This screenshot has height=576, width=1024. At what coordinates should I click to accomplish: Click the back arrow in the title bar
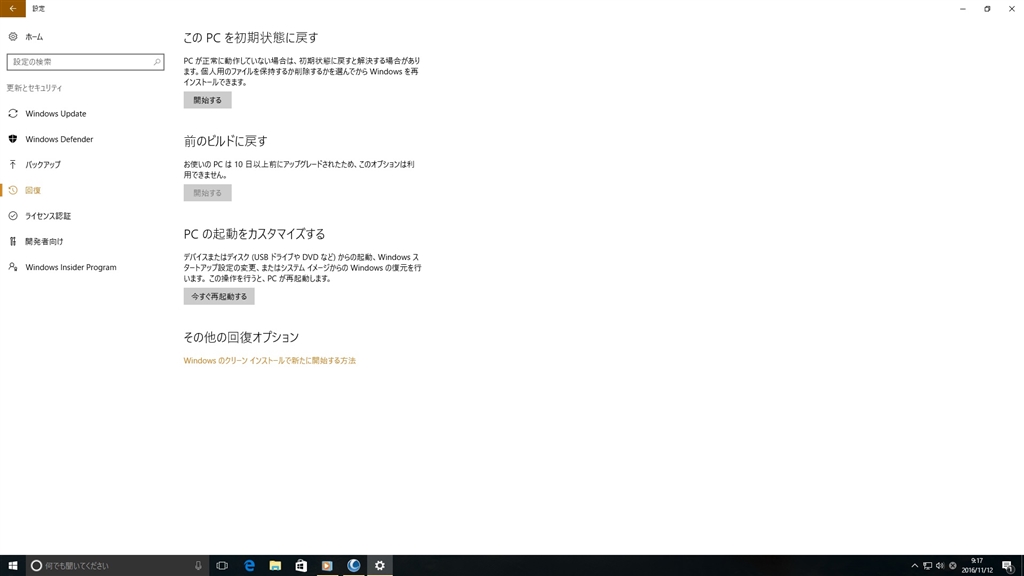point(12,8)
